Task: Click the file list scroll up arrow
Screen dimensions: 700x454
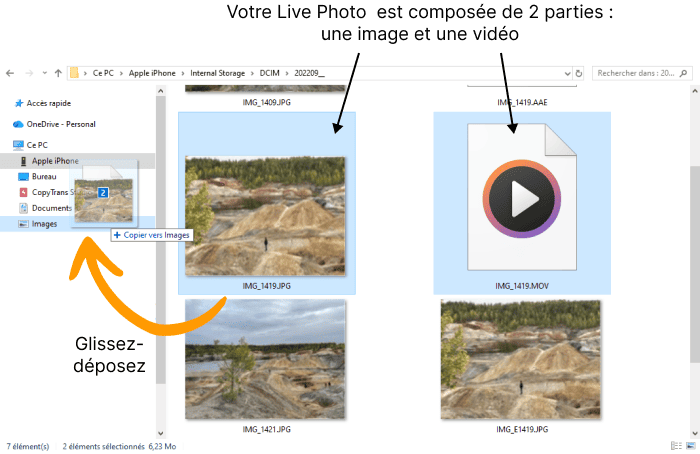Action: pos(695,91)
